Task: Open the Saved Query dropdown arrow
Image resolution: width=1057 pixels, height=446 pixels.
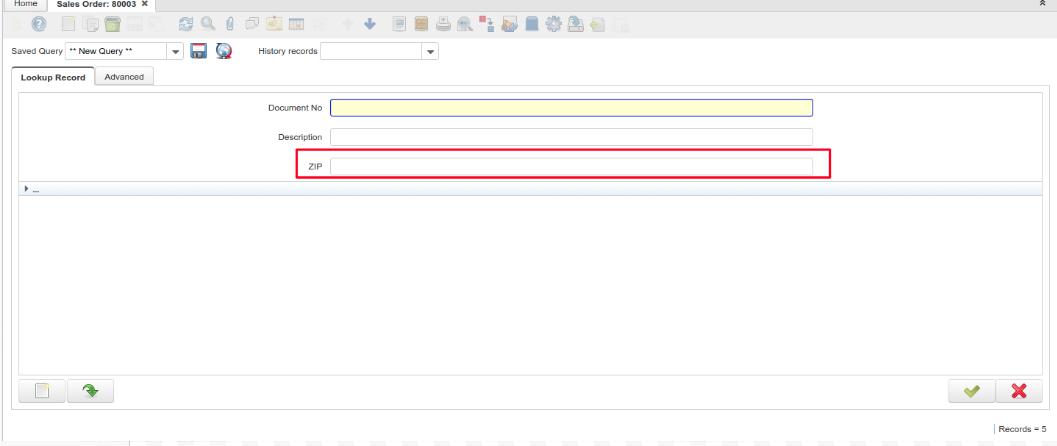Action: coord(175,51)
